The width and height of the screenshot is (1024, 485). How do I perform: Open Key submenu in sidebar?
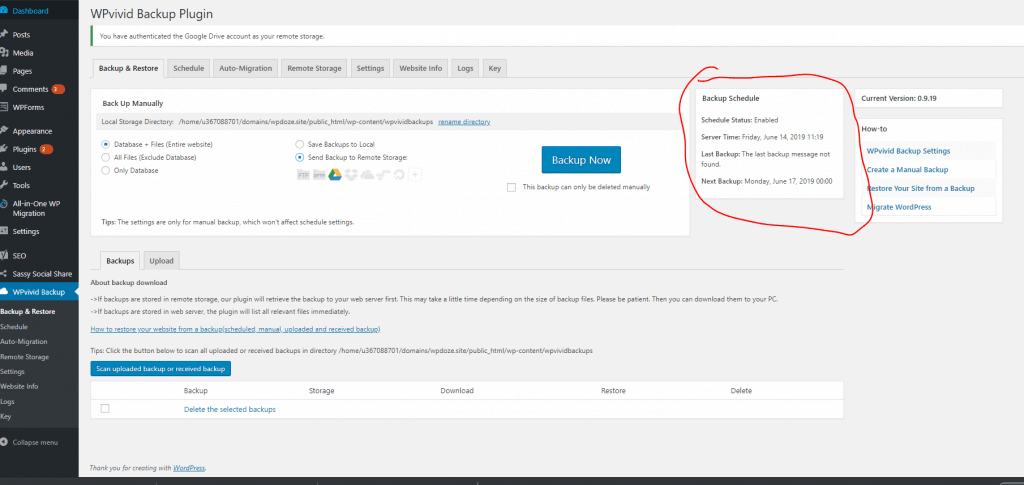(6, 416)
